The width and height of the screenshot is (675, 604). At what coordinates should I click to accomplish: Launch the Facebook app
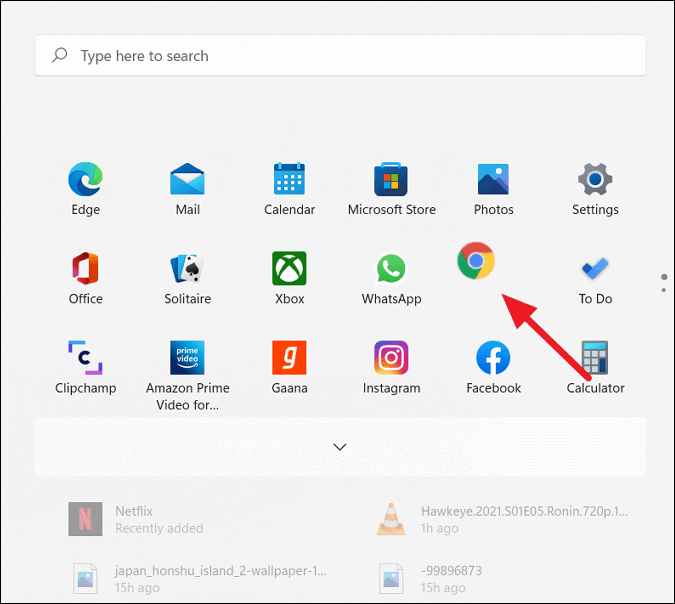tap(493, 367)
